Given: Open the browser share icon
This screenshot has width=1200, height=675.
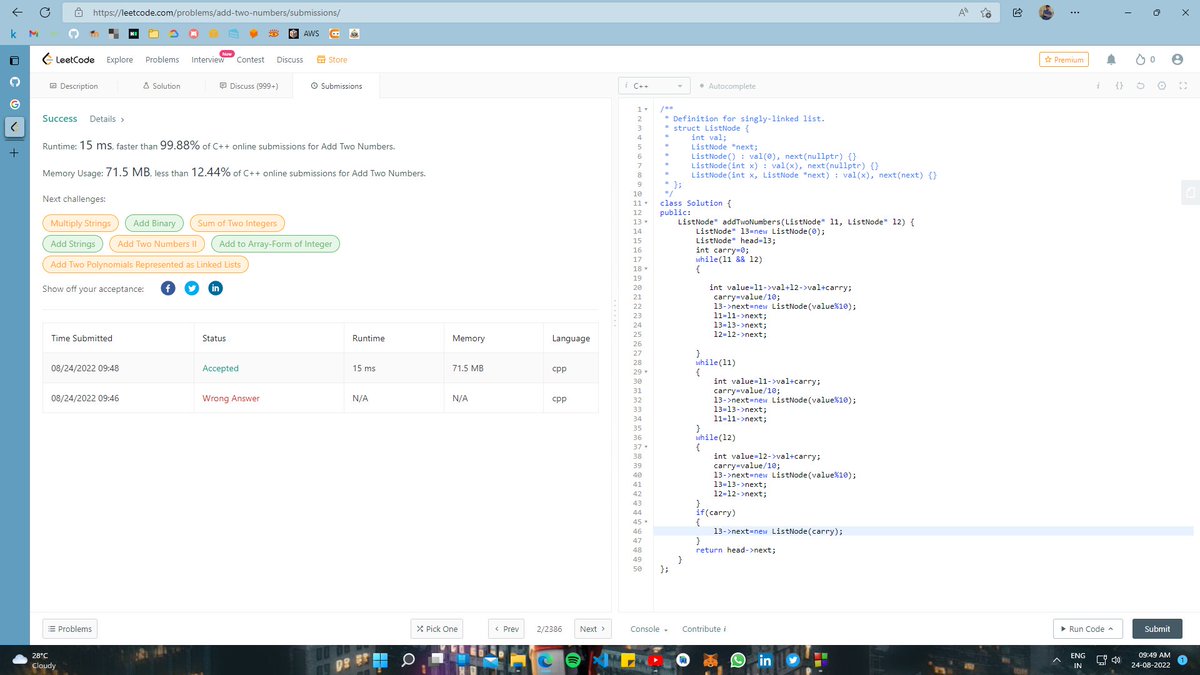Looking at the screenshot, I should (1017, 13).
